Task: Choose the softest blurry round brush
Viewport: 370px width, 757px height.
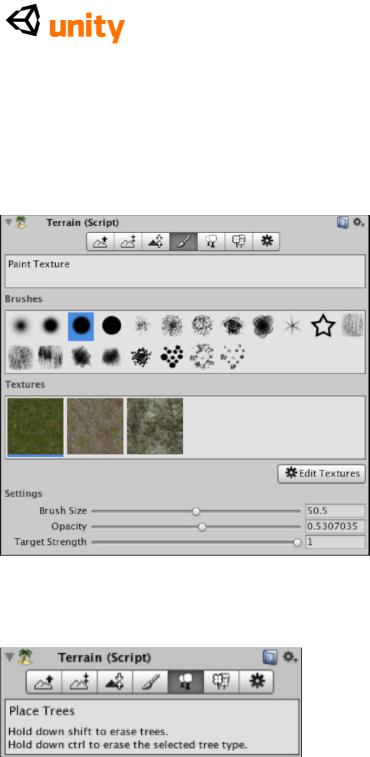Action: click(x=20, y=326)
